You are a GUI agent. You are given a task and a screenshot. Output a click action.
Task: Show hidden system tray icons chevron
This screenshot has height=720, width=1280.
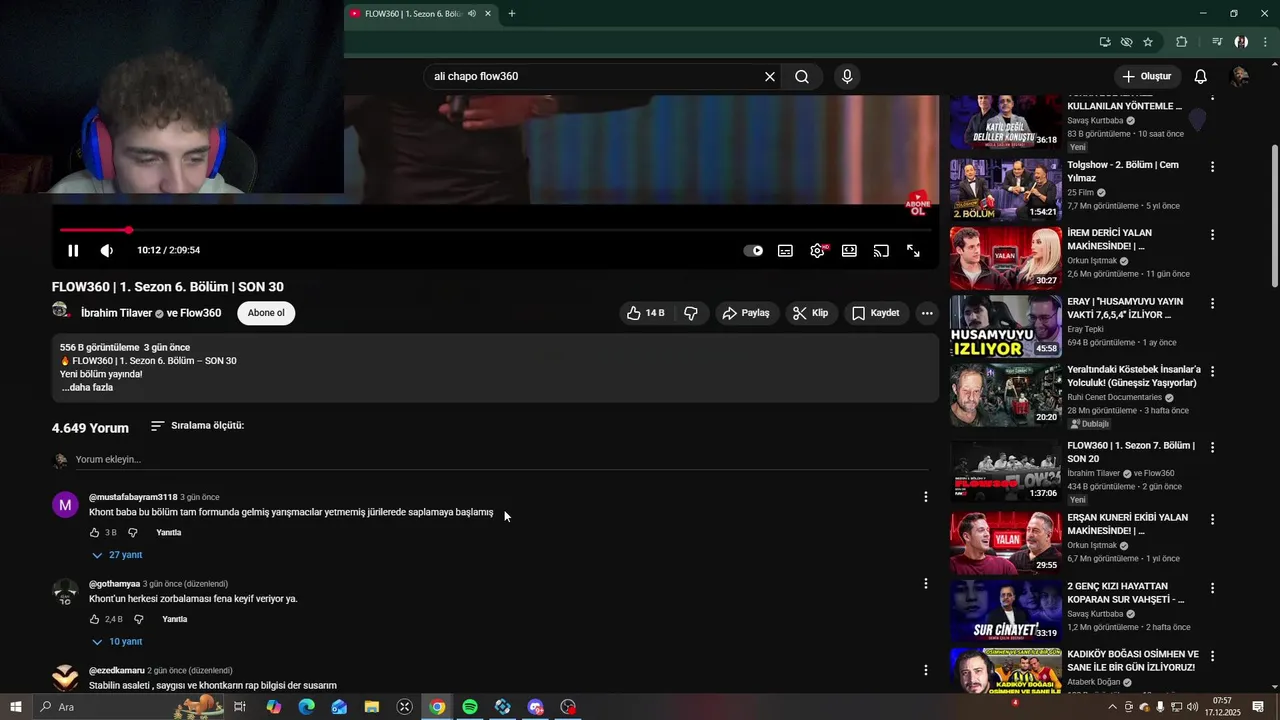tap(1112, 707)
